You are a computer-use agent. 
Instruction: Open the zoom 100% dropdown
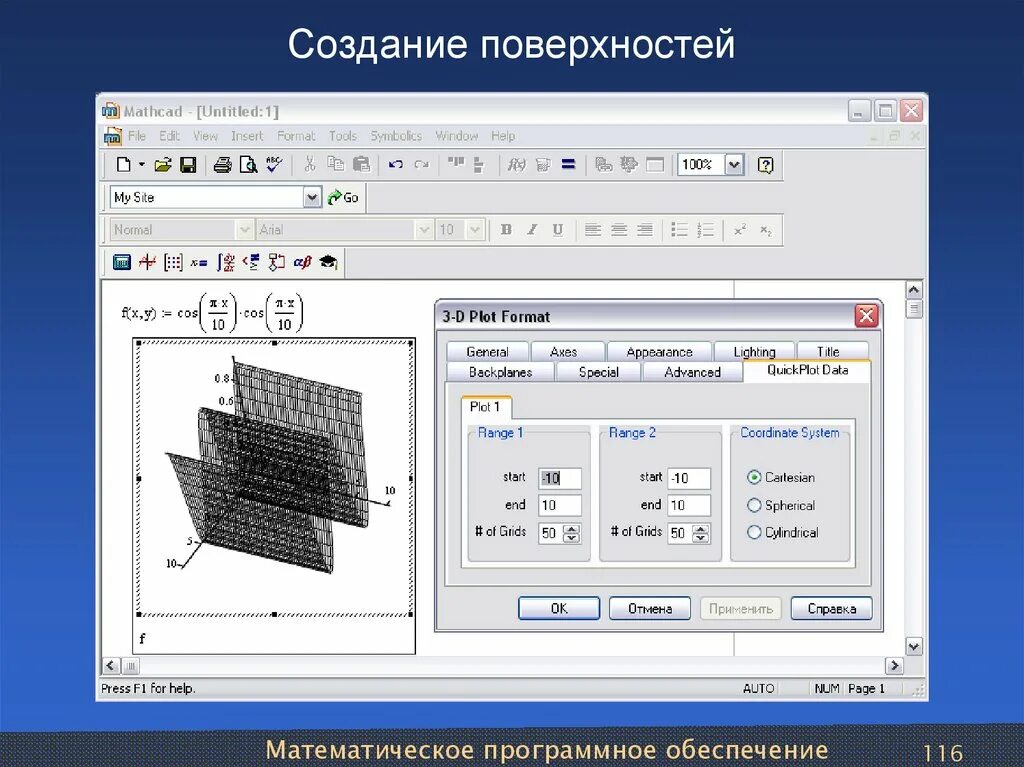pyautogui.click(x=734, y=165)
